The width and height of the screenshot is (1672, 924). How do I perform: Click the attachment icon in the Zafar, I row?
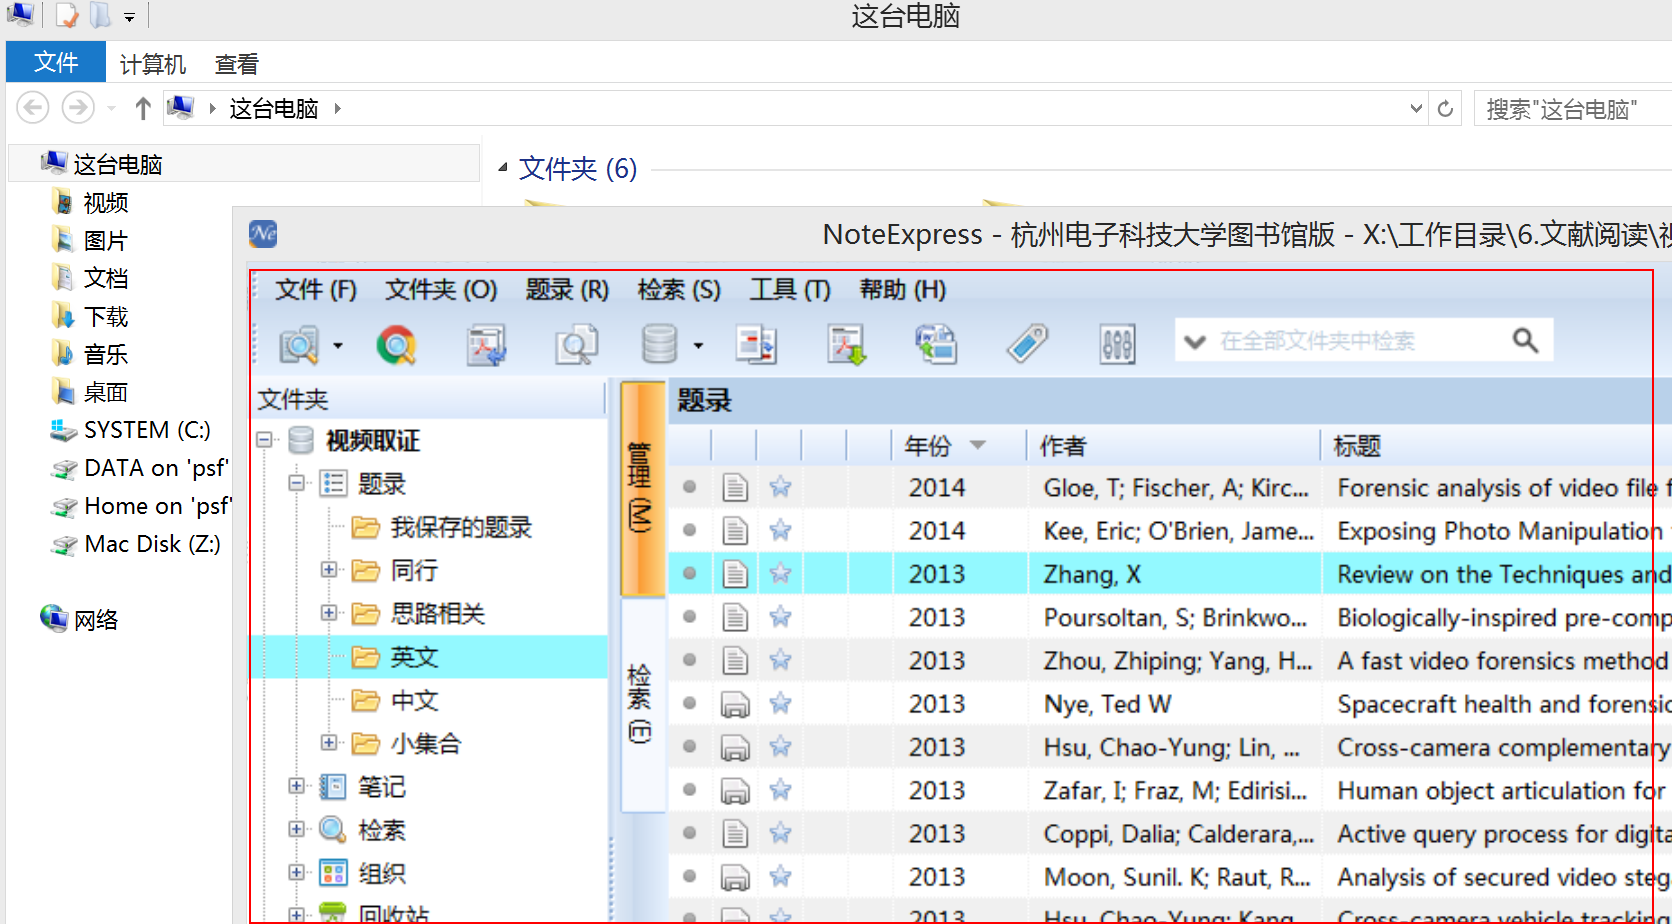(735, 791)
